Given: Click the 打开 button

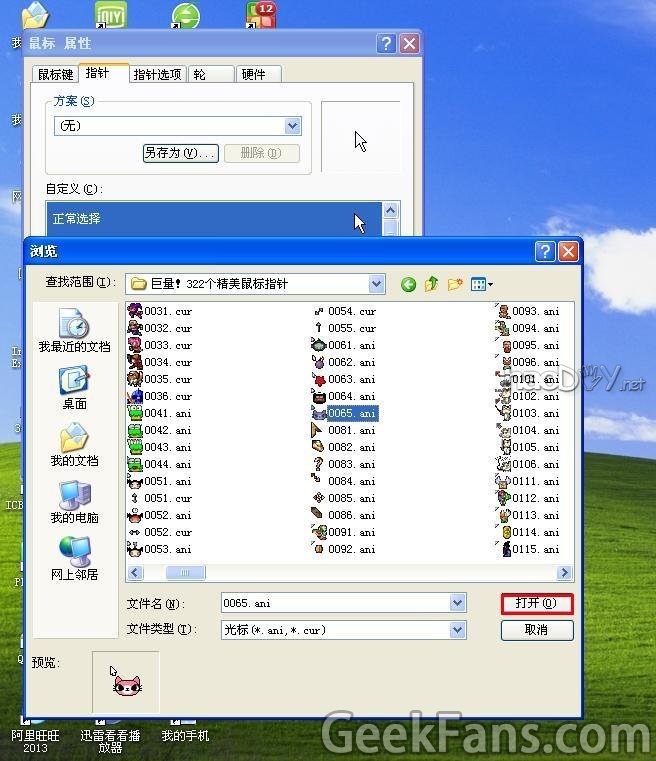Looking at the screenshot, I should [537, 603].
